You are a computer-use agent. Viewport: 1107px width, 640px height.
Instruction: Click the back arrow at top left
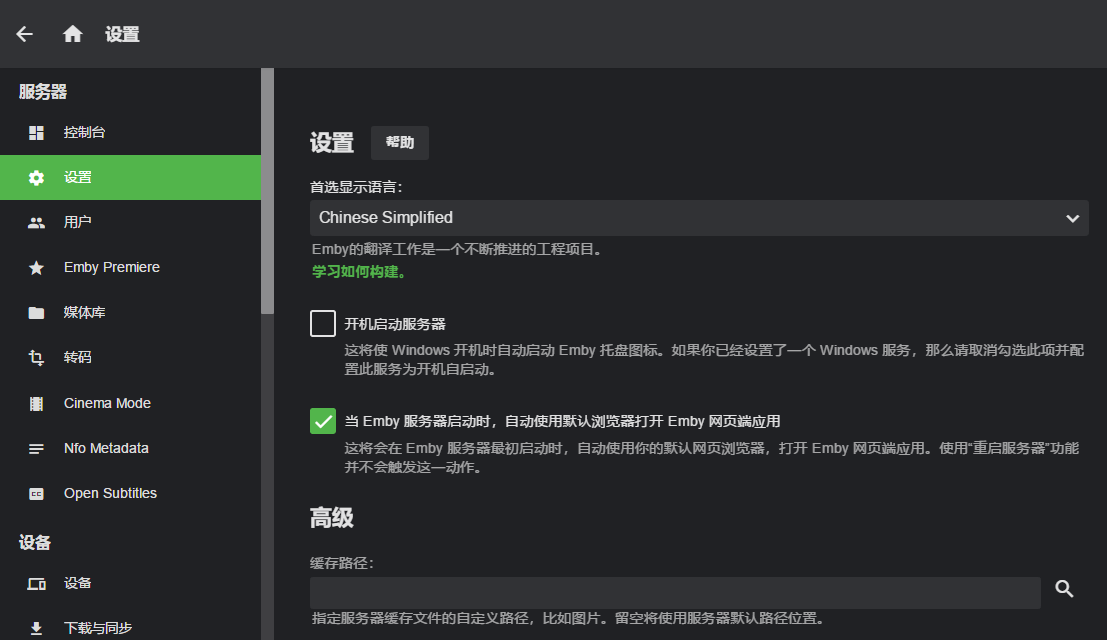23,33
